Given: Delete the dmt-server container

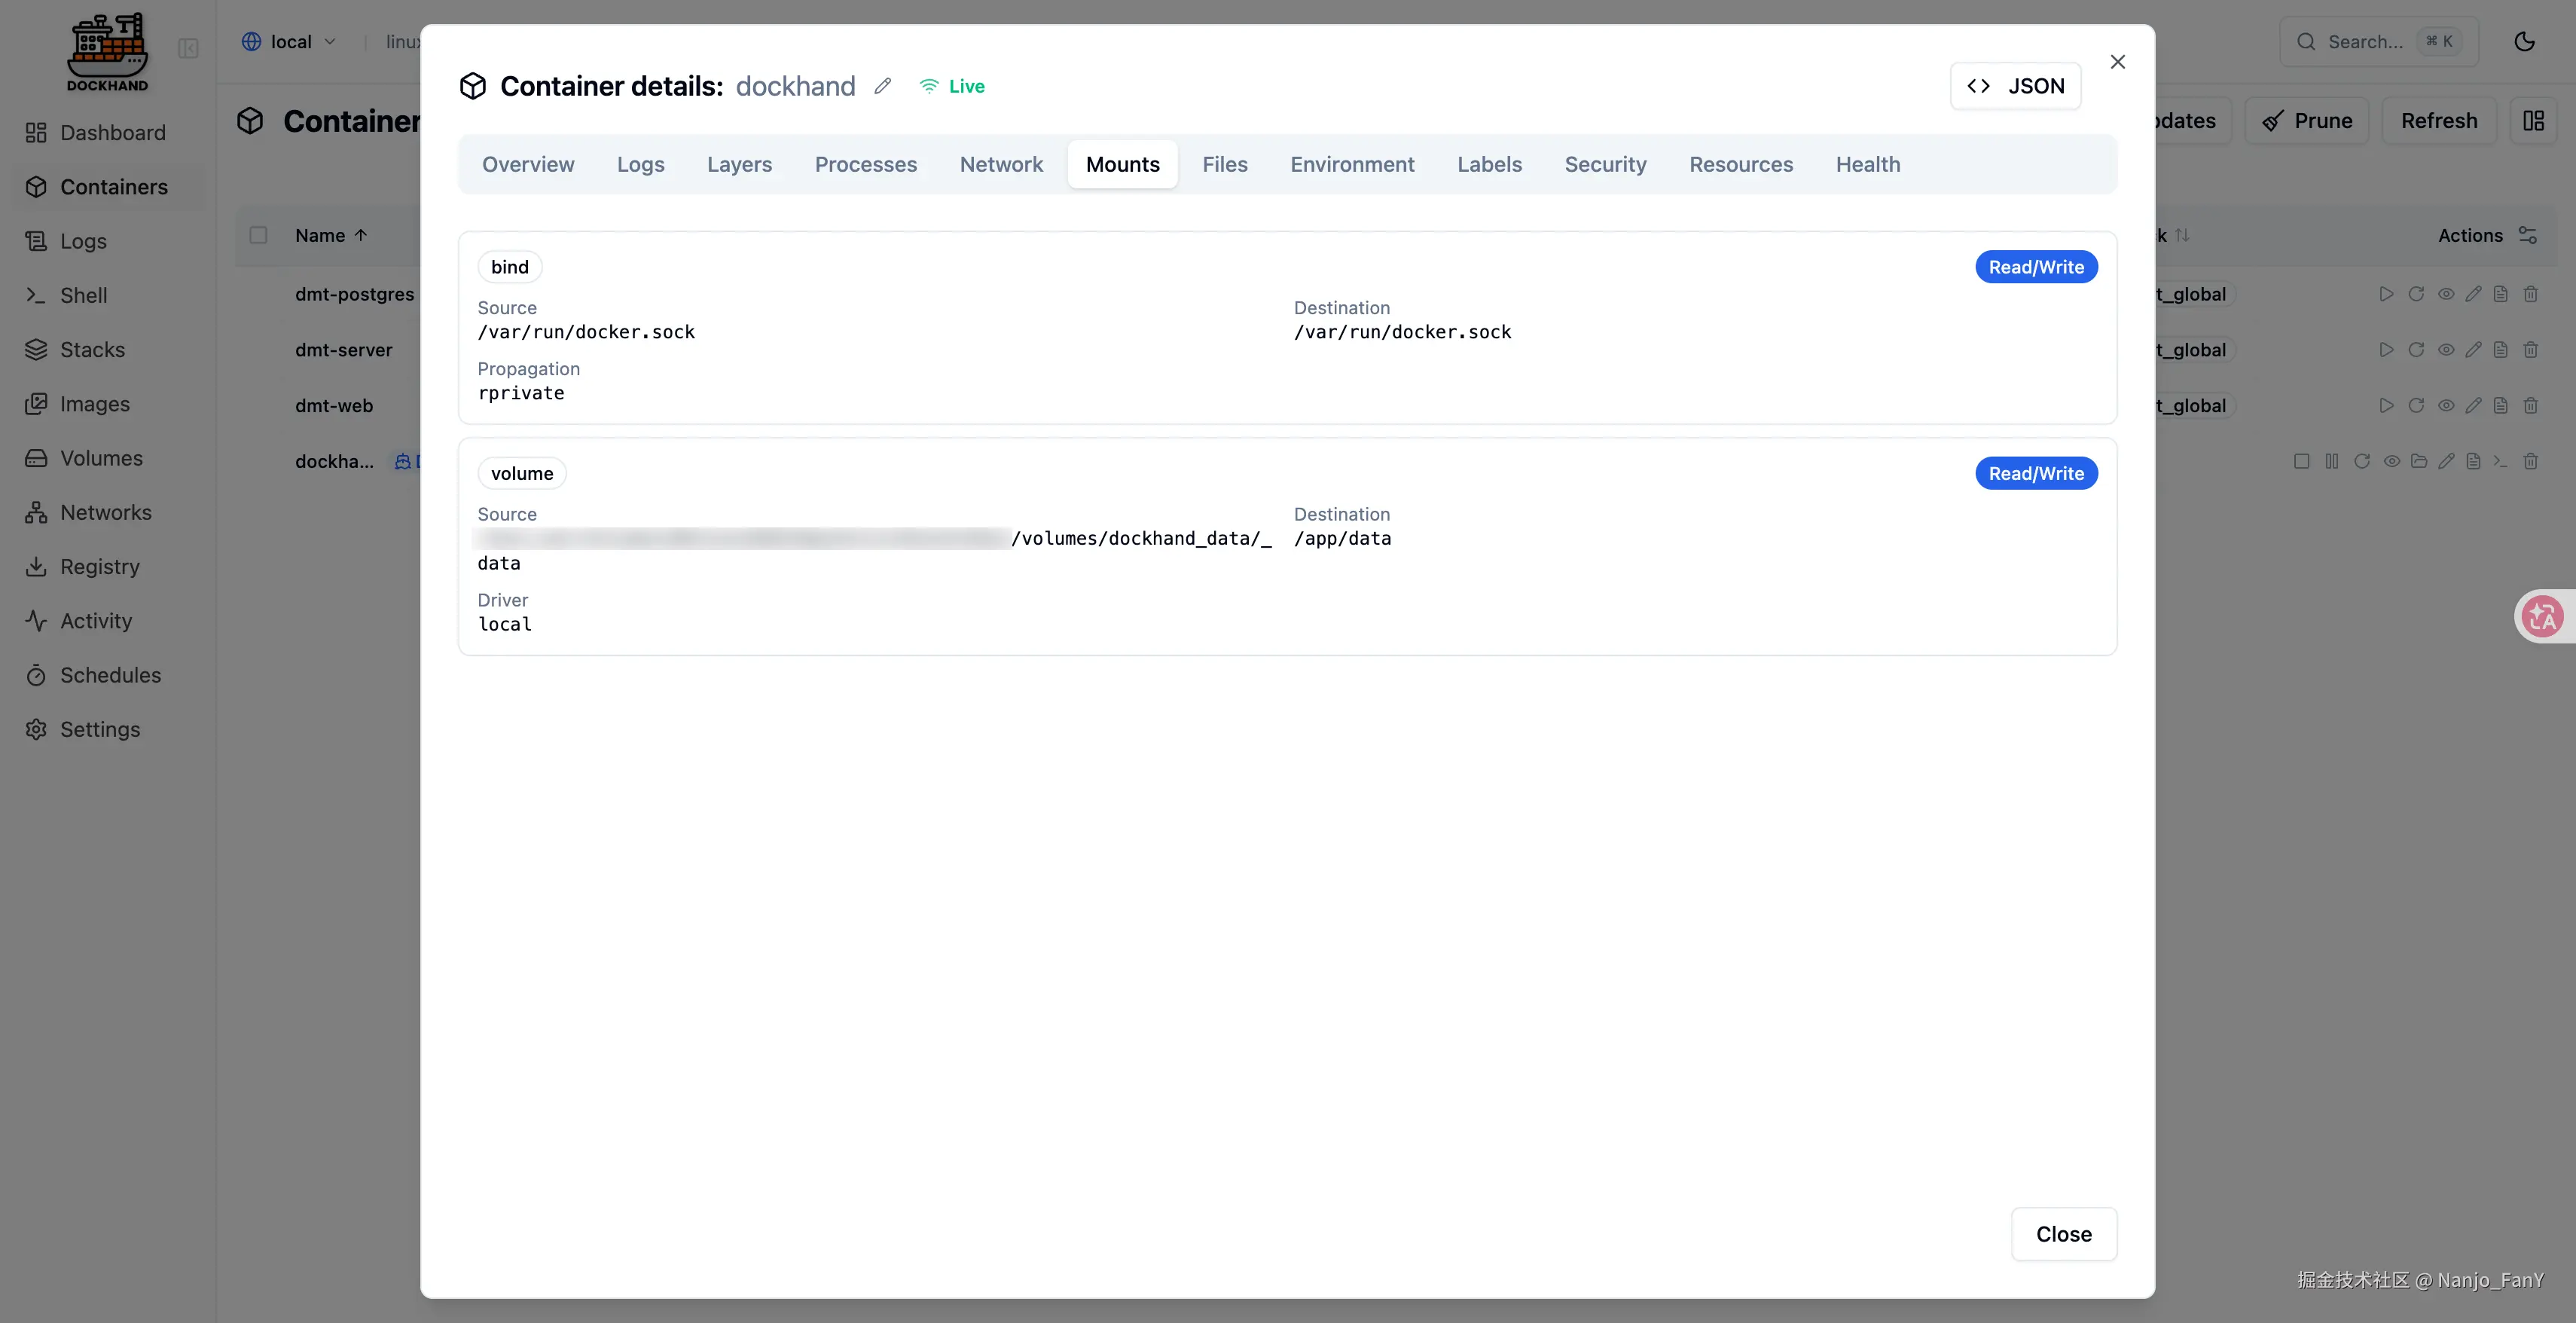Looking at the screenshot, I should click(x=2530, y=350).
